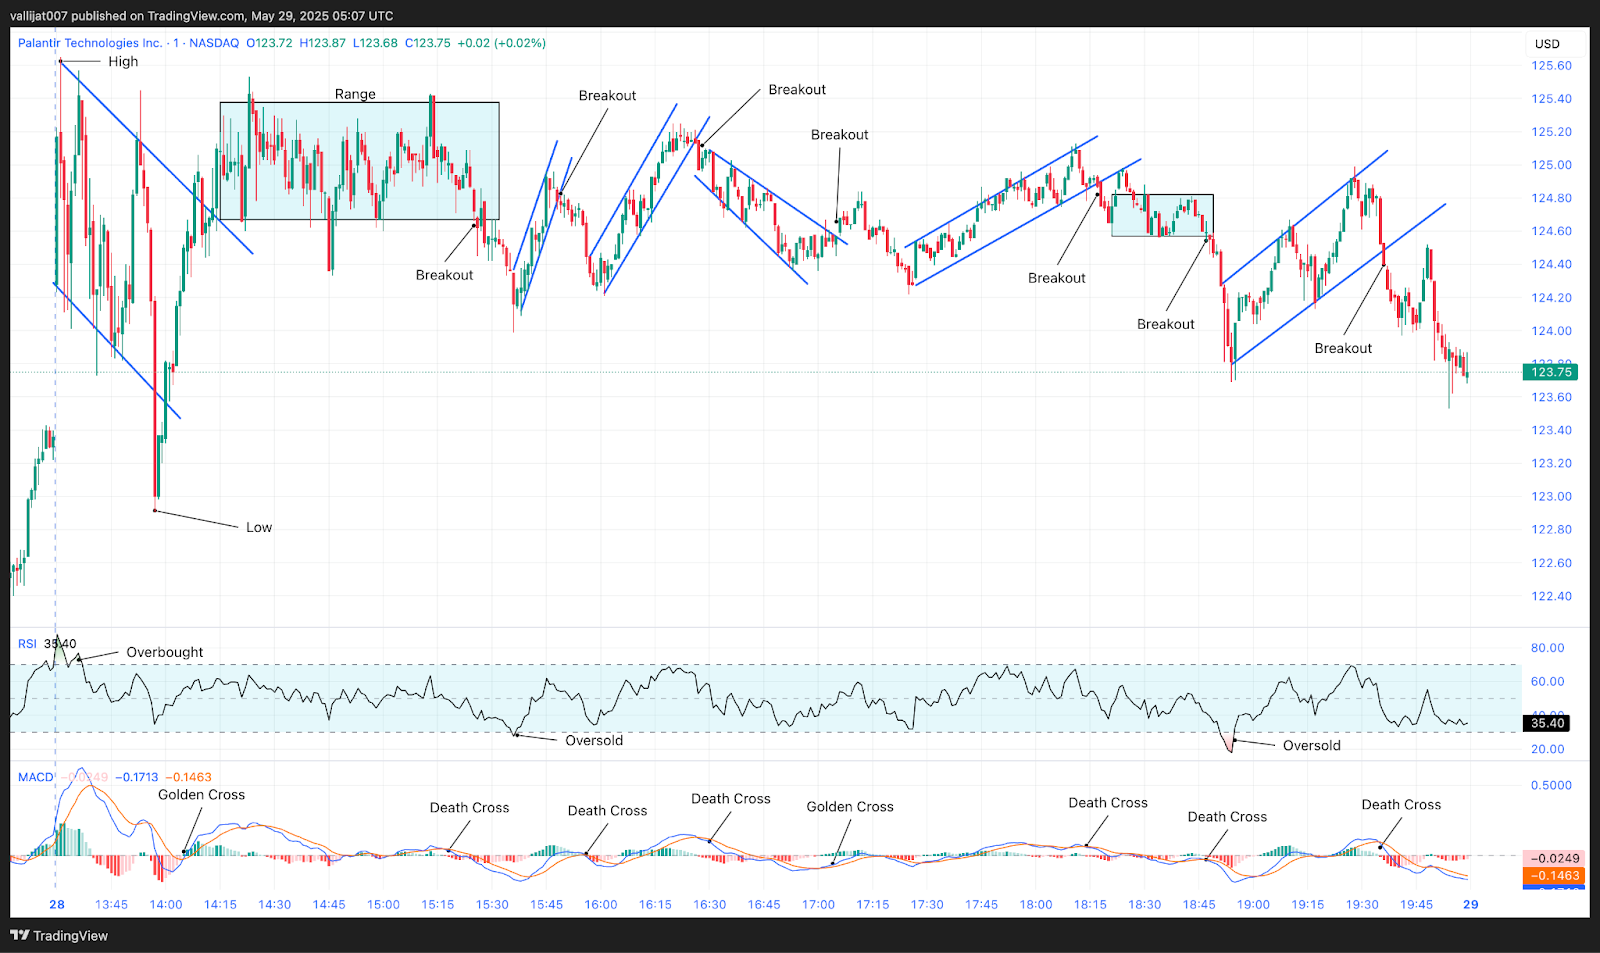This screenshot has height=953, width=1600.
Task: Click the 124.00 price axis label
Action: pos(1551,331)
